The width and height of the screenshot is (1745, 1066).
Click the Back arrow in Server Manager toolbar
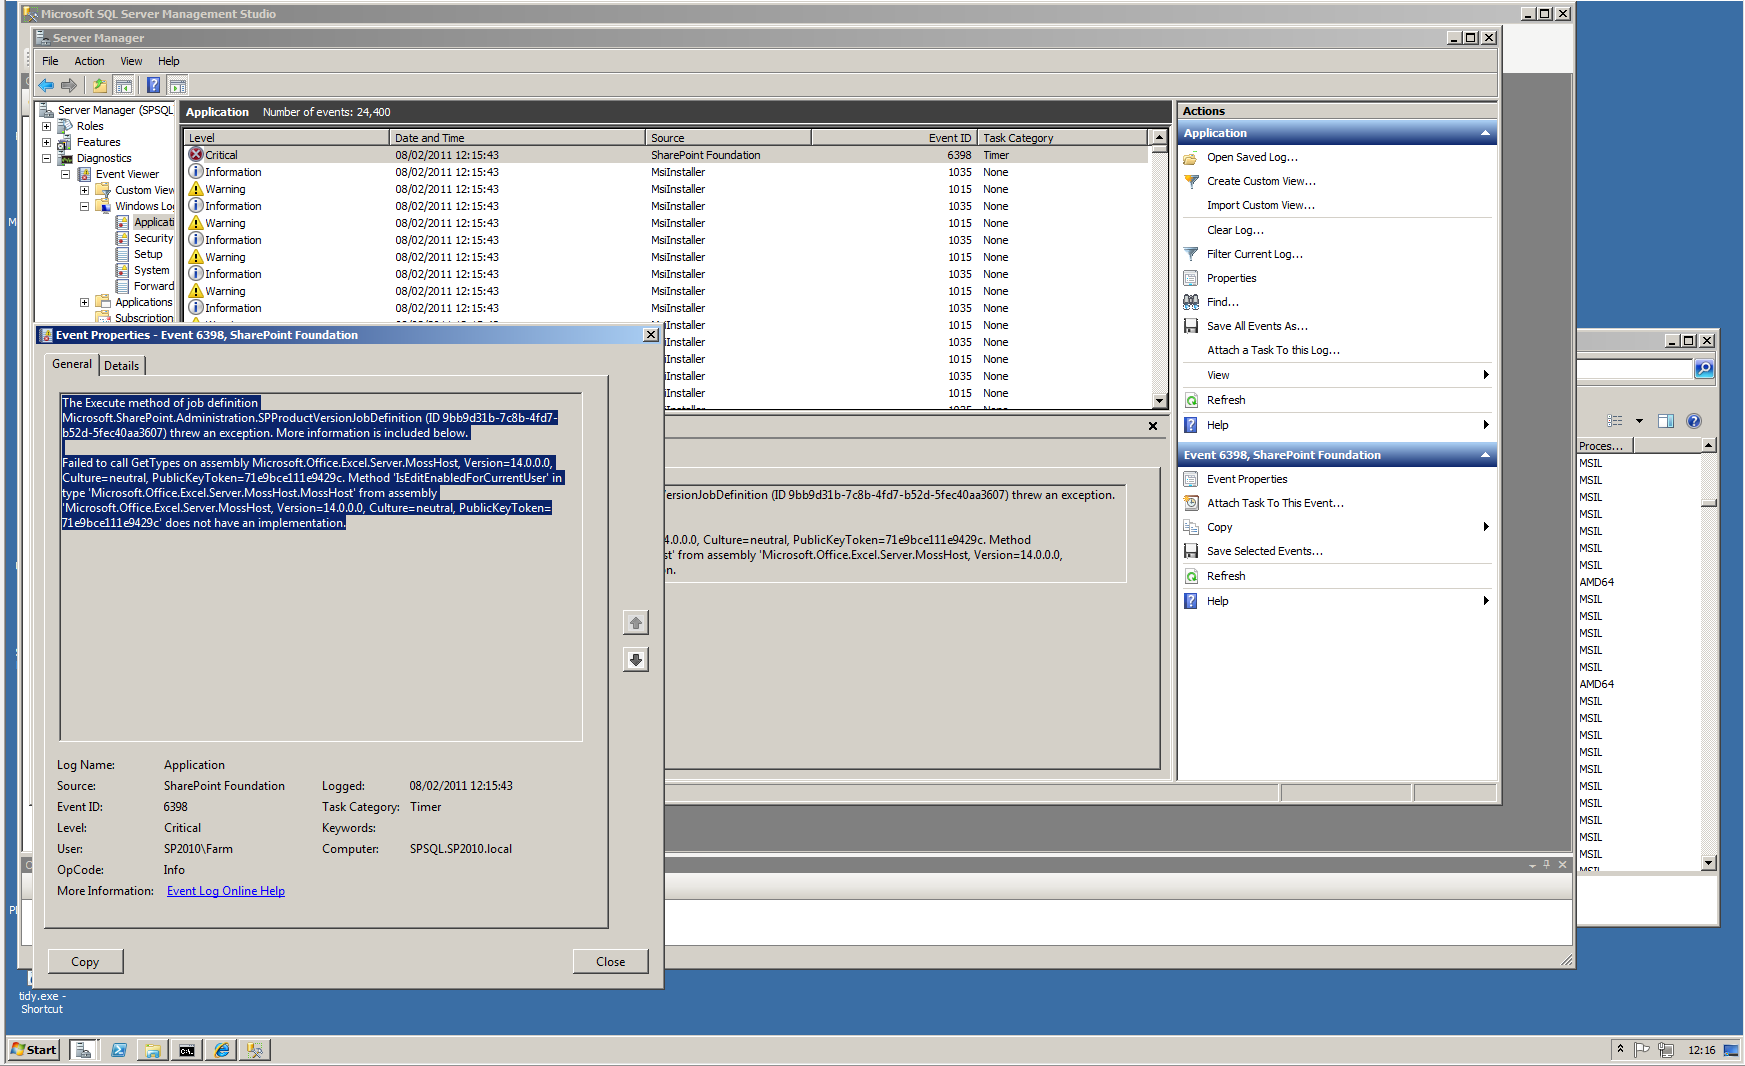click(x=46, y=86)
